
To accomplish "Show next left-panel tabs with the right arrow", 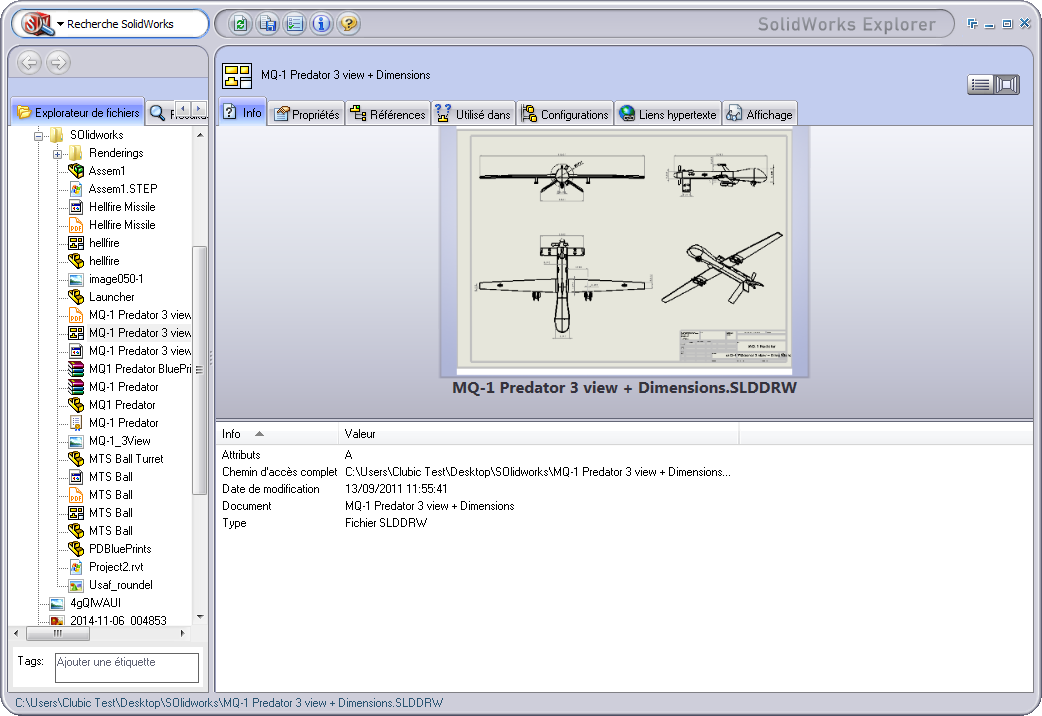I will pos(198,109).
